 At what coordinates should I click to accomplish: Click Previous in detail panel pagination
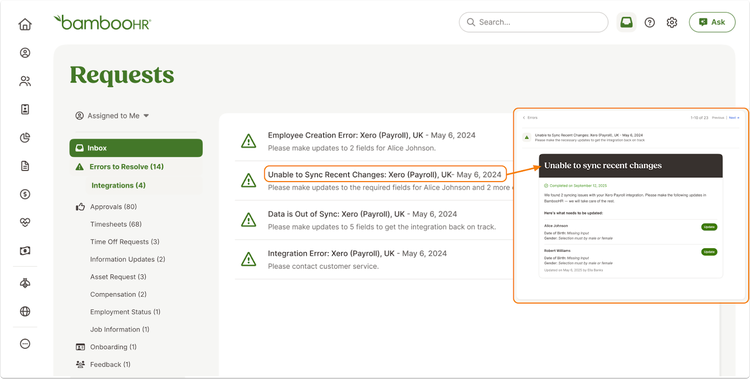718,118
